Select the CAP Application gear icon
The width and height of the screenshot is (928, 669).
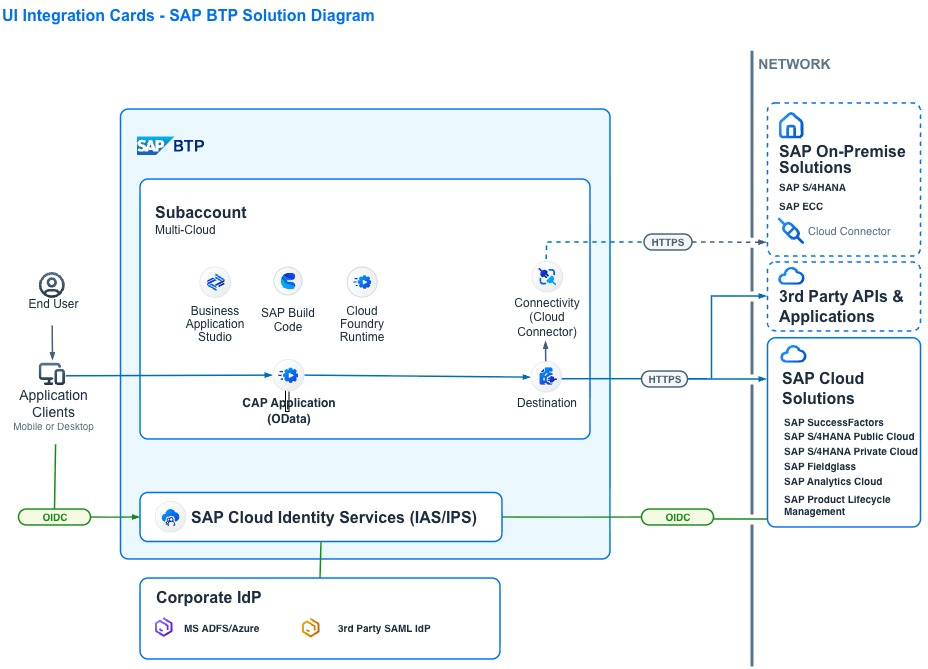(x=288, y=376)
